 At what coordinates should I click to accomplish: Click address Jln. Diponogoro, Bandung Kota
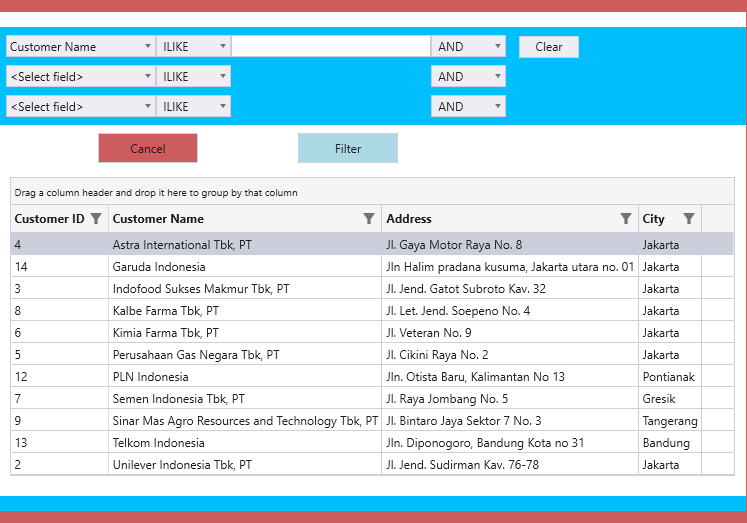[x=485, y=443]
